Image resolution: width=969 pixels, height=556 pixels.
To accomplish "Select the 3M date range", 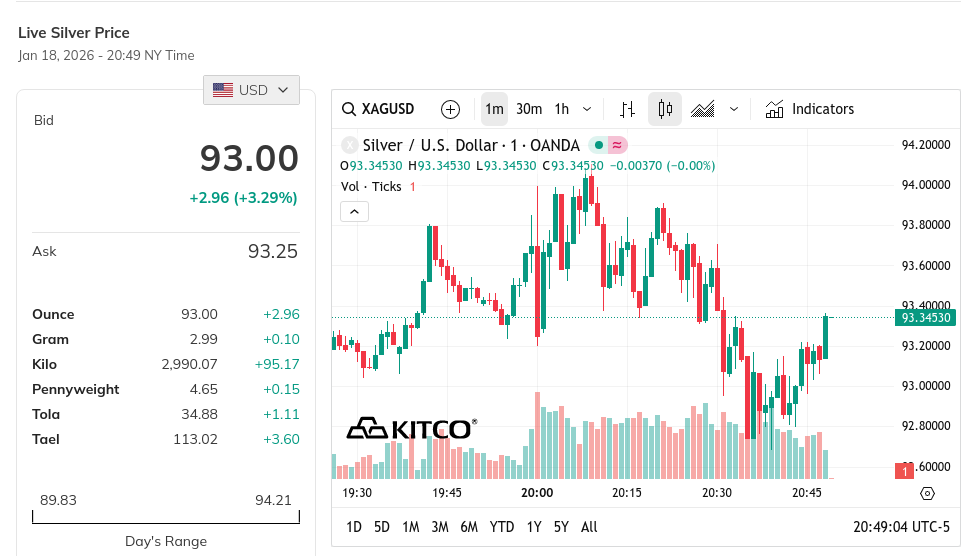I will coord(440,527).
